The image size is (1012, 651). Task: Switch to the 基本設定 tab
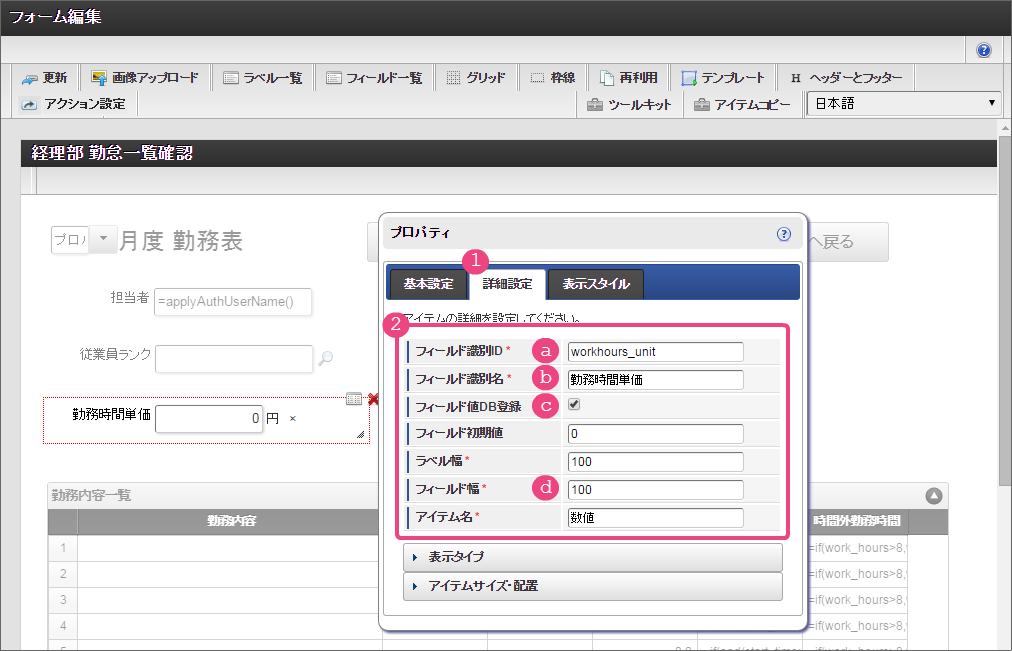tap(428, 284)
